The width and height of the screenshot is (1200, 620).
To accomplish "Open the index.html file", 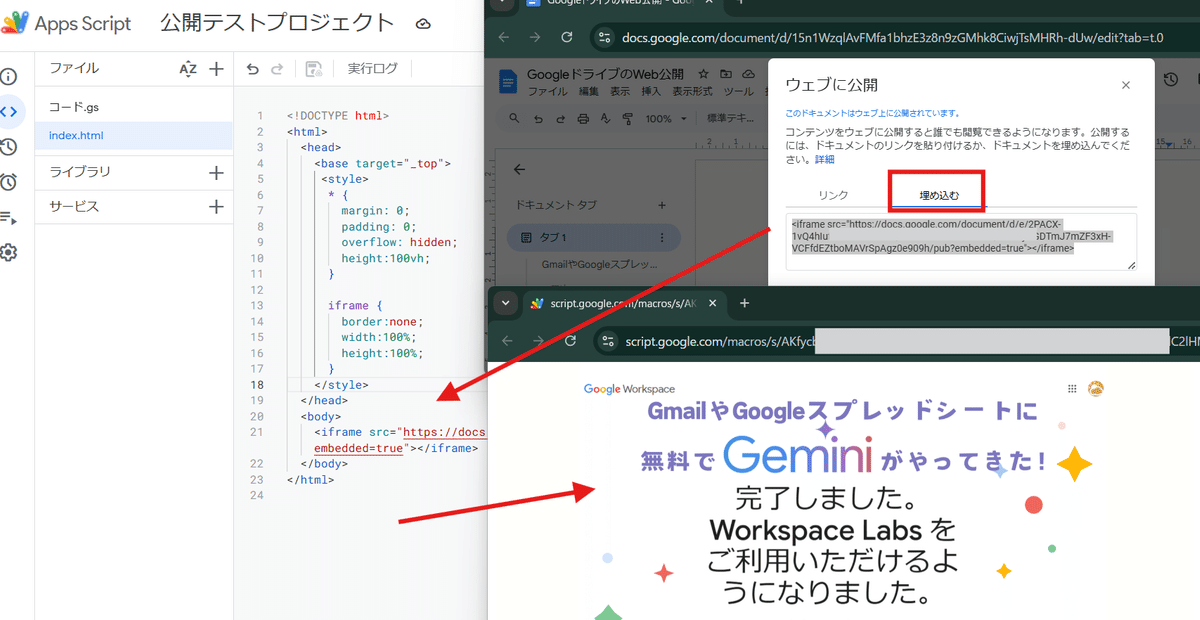I will pyautogui.click(x=134, y=136).
